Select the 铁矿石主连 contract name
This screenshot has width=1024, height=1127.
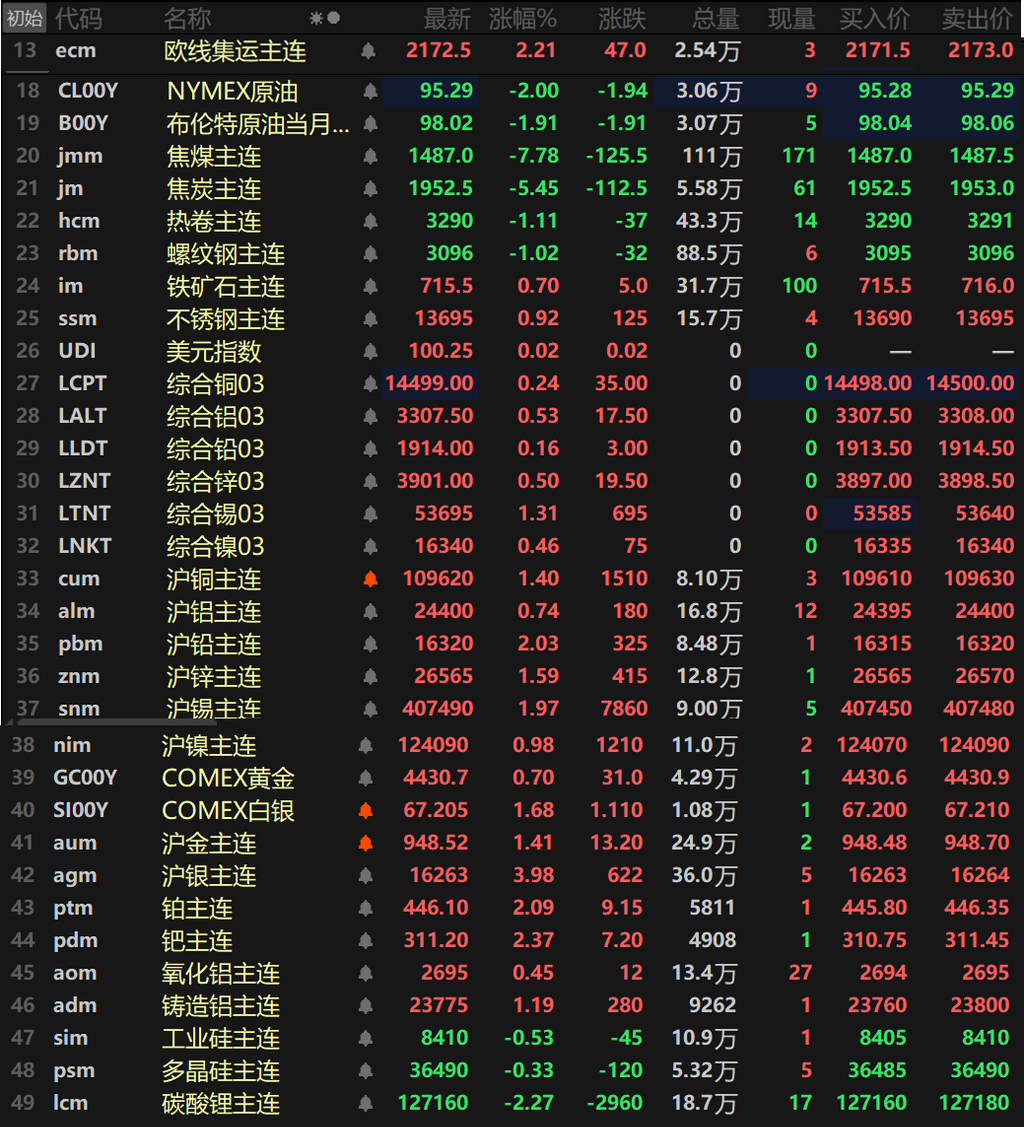(x=226, y=286)
